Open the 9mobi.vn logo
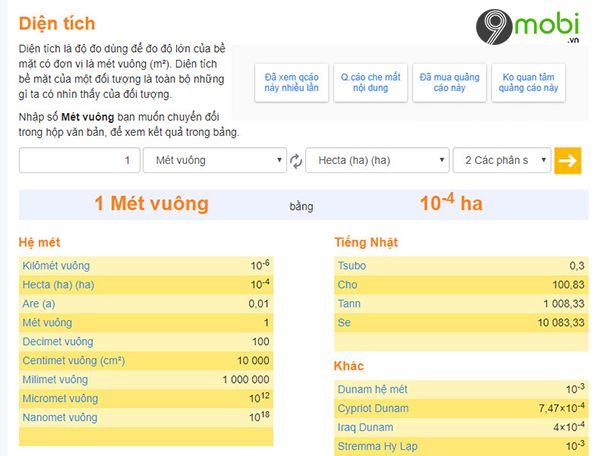This screenshot has height=456, width=600. coord(528,27)
